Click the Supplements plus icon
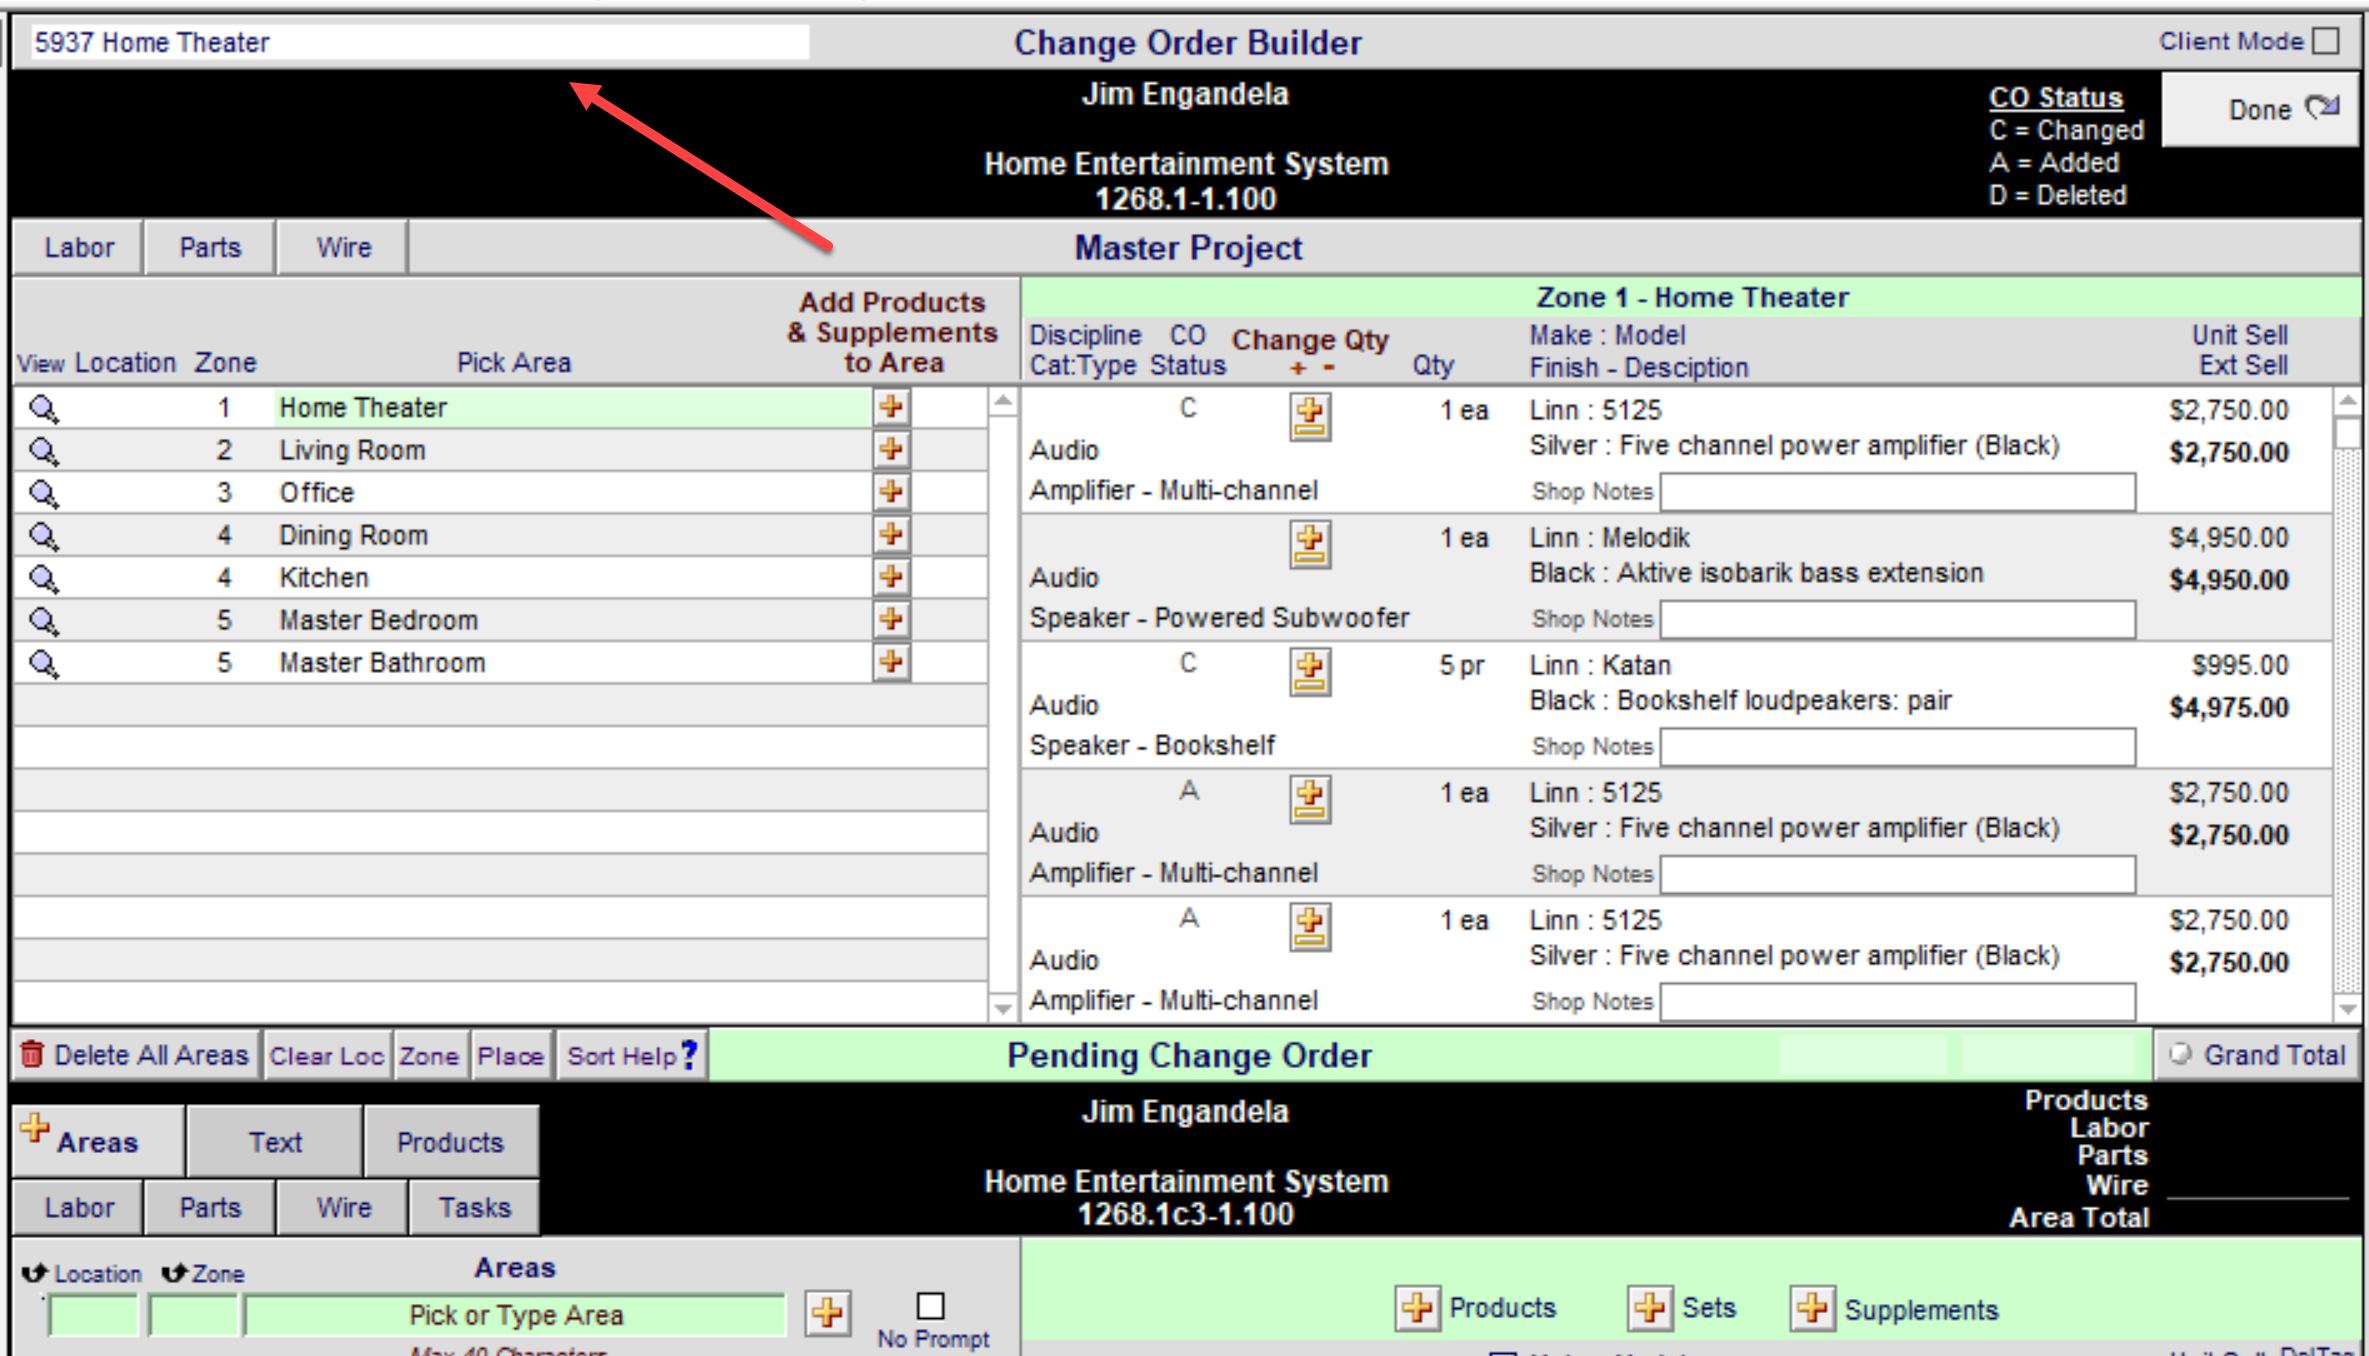Image resolution: width=2369 pixels, height=1356 pixels. (x=1812, y=1308)
